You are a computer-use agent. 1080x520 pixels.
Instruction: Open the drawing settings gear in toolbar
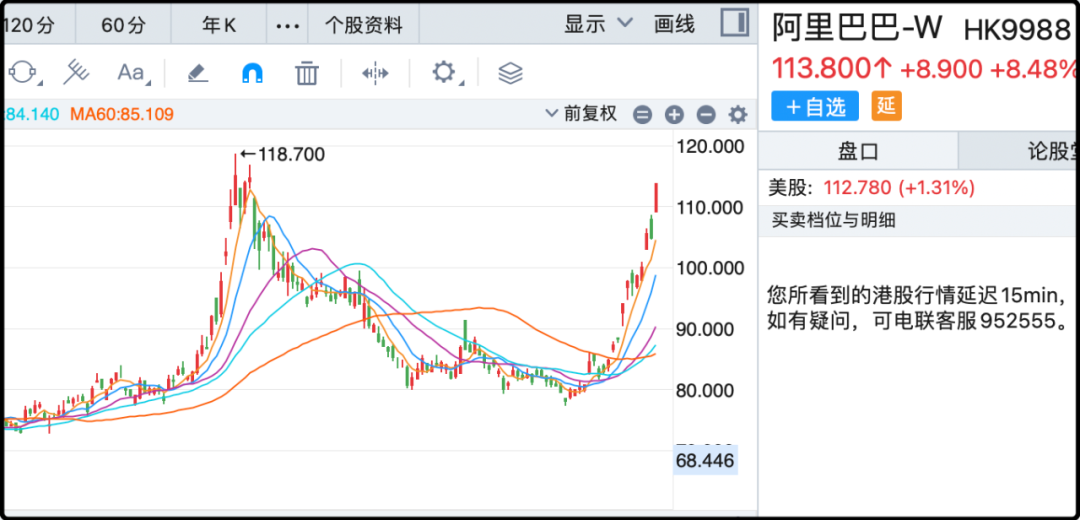[x=443, y=73]
